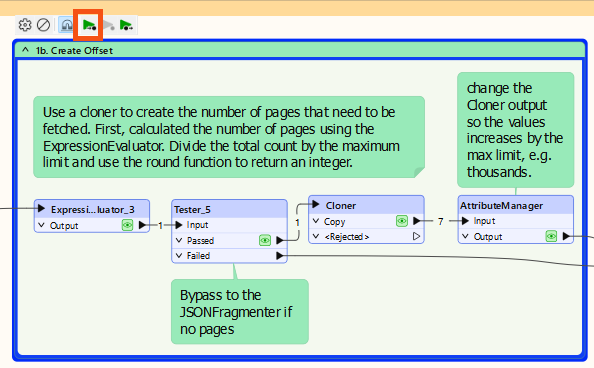Click the Tester_5 Failed output arrow
The image size is (594, 368).
pos(280,256)
